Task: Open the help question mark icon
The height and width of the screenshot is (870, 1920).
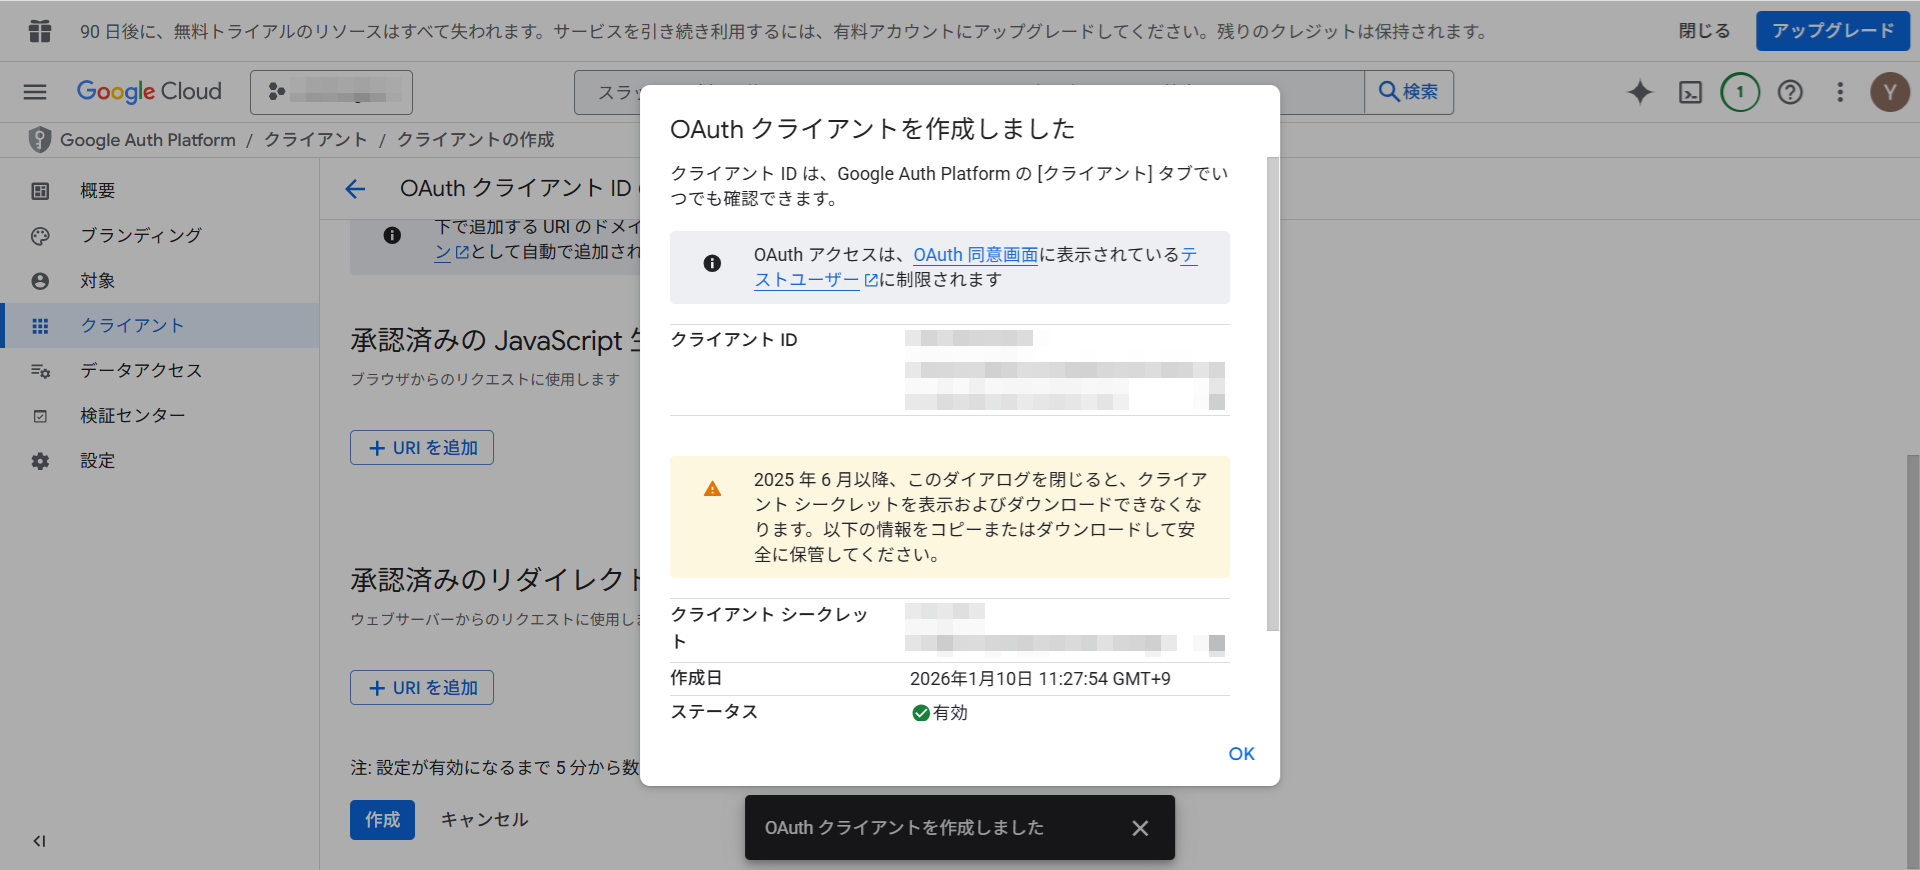Action: click(1790, 92)
